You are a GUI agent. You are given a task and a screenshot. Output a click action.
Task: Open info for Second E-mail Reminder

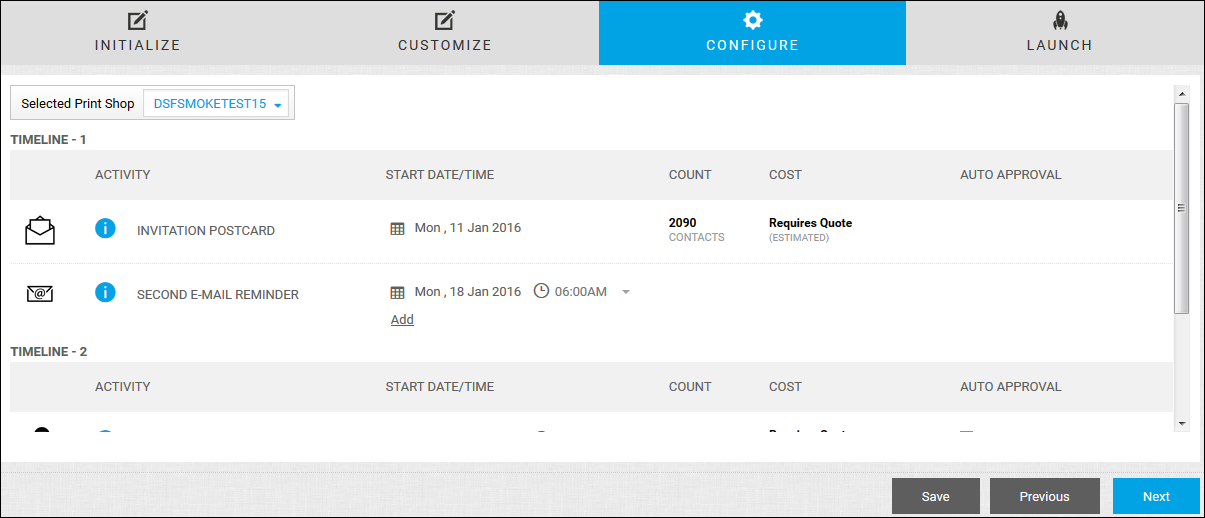pos(105,292)
